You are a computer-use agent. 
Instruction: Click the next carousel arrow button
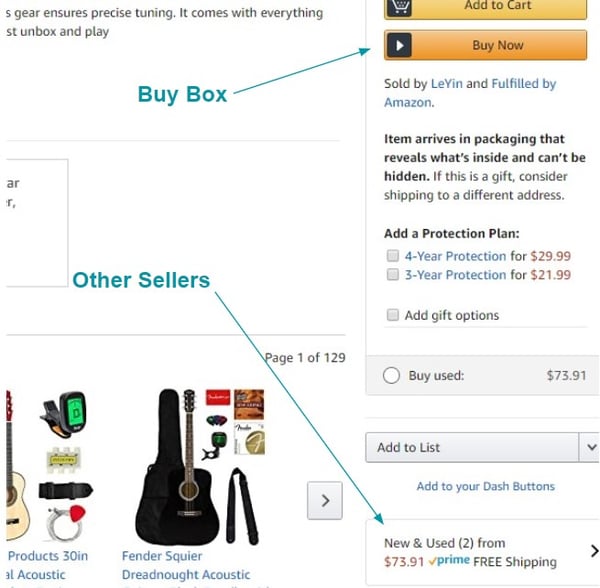pyautogui.click(x=325, y=500)
